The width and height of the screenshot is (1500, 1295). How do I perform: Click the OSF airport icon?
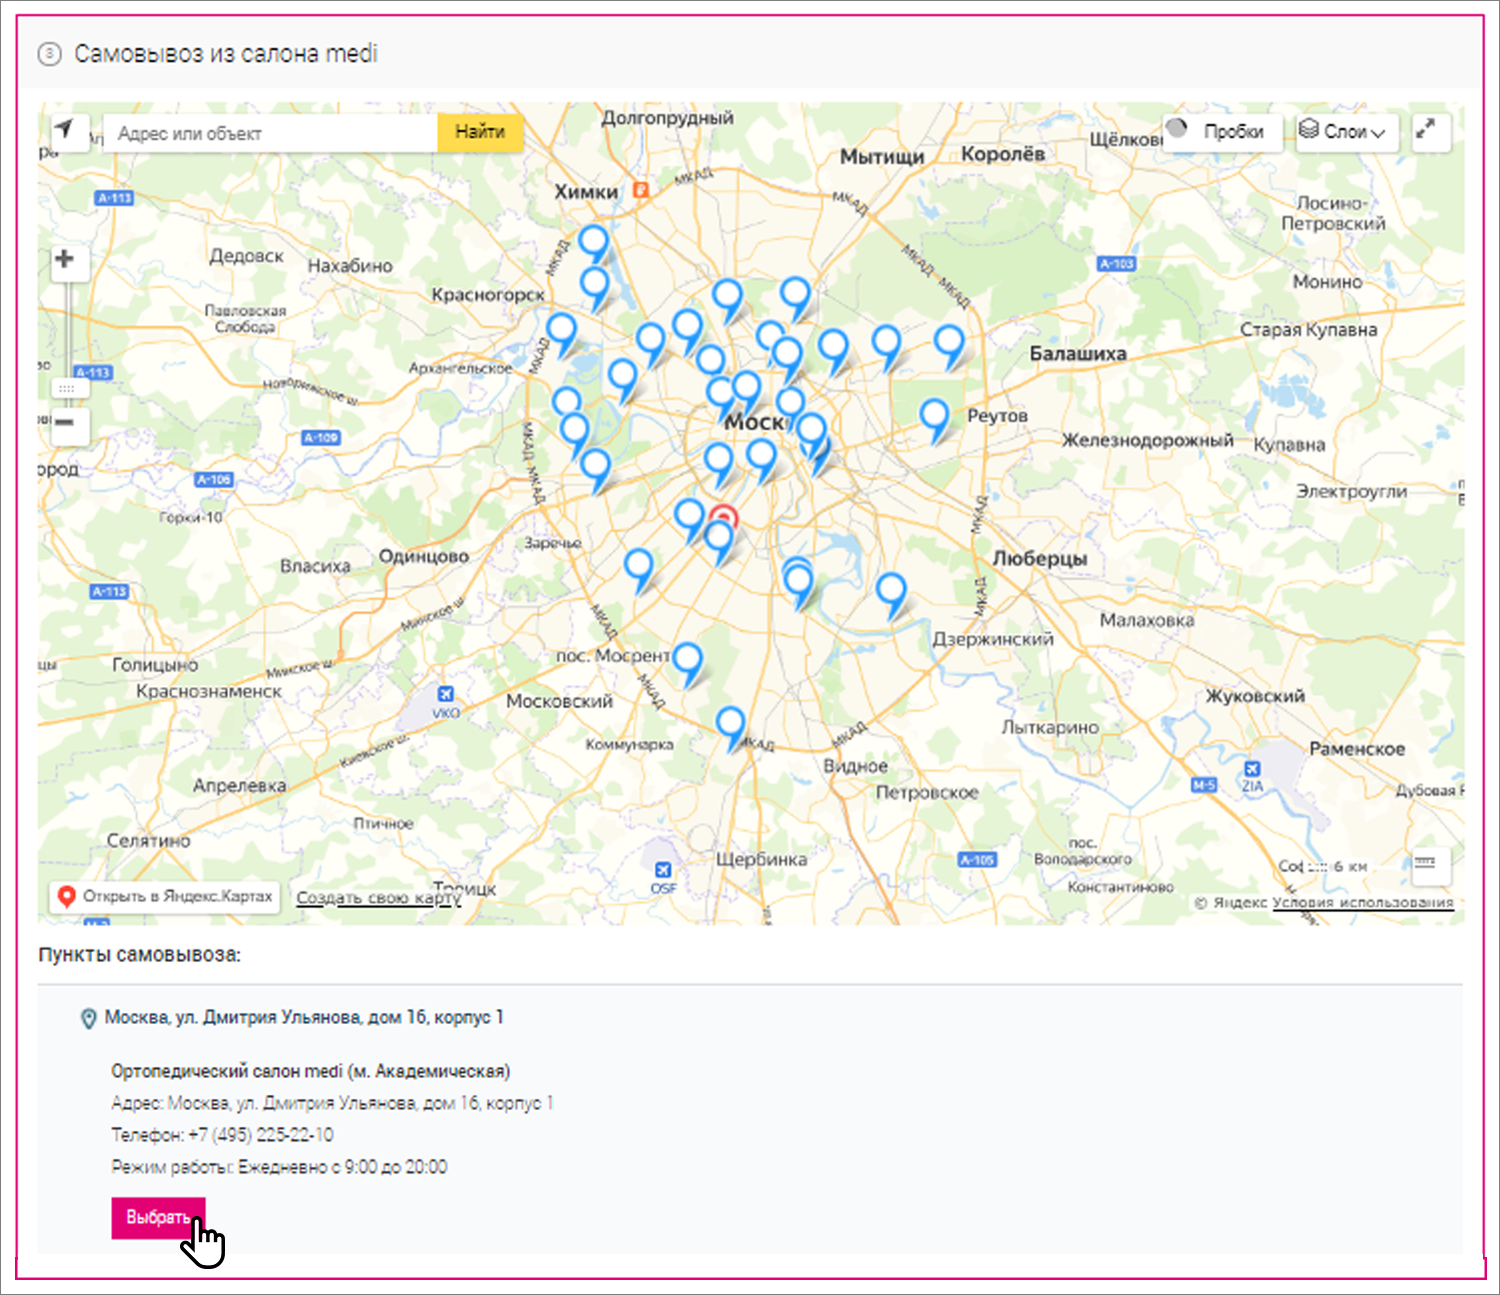(662, 870)
